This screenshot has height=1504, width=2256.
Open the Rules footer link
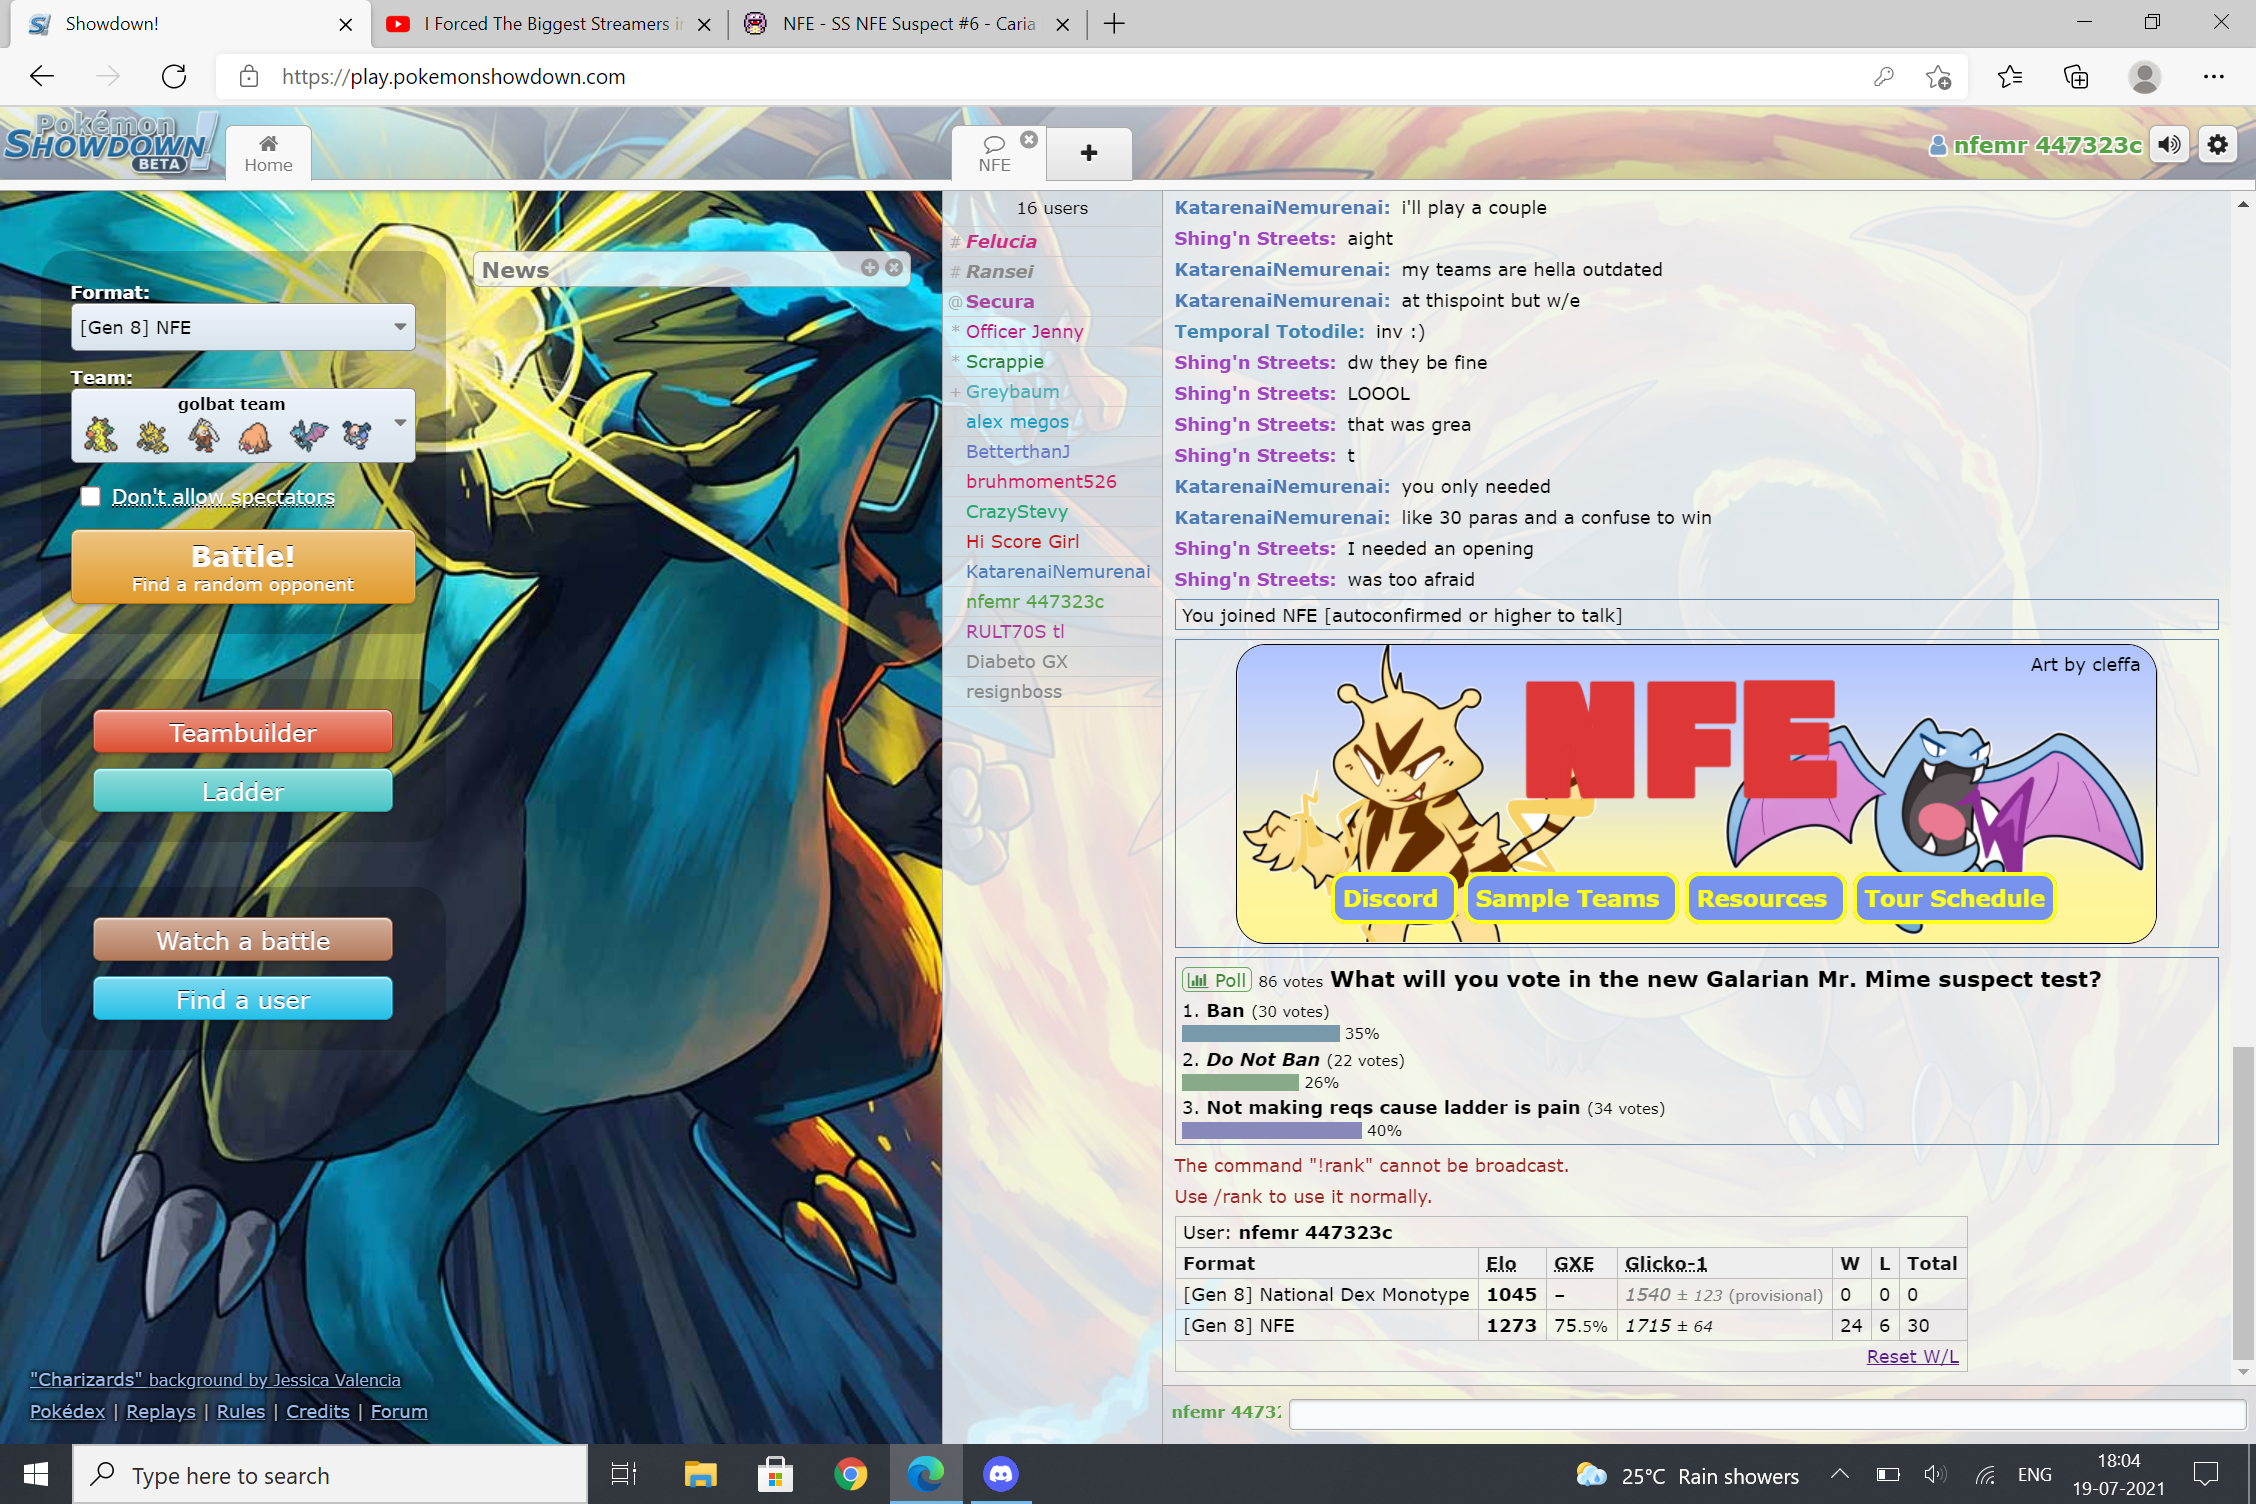pos(241,1411)
